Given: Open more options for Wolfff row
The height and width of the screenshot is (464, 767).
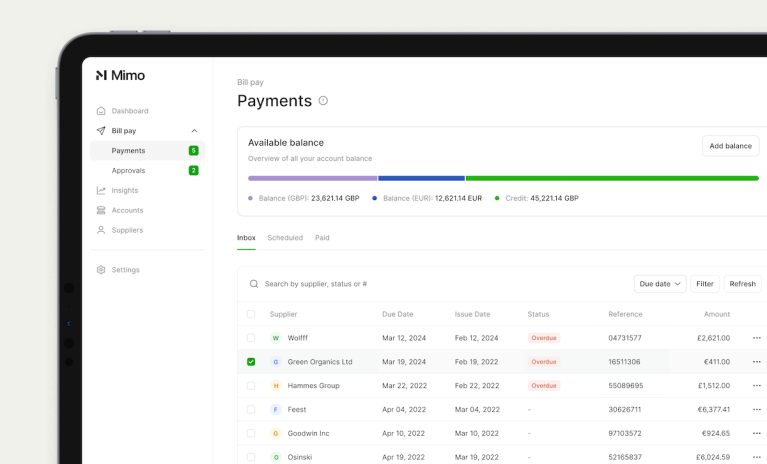Looking at the screenshot, I should tap(756, 338).
